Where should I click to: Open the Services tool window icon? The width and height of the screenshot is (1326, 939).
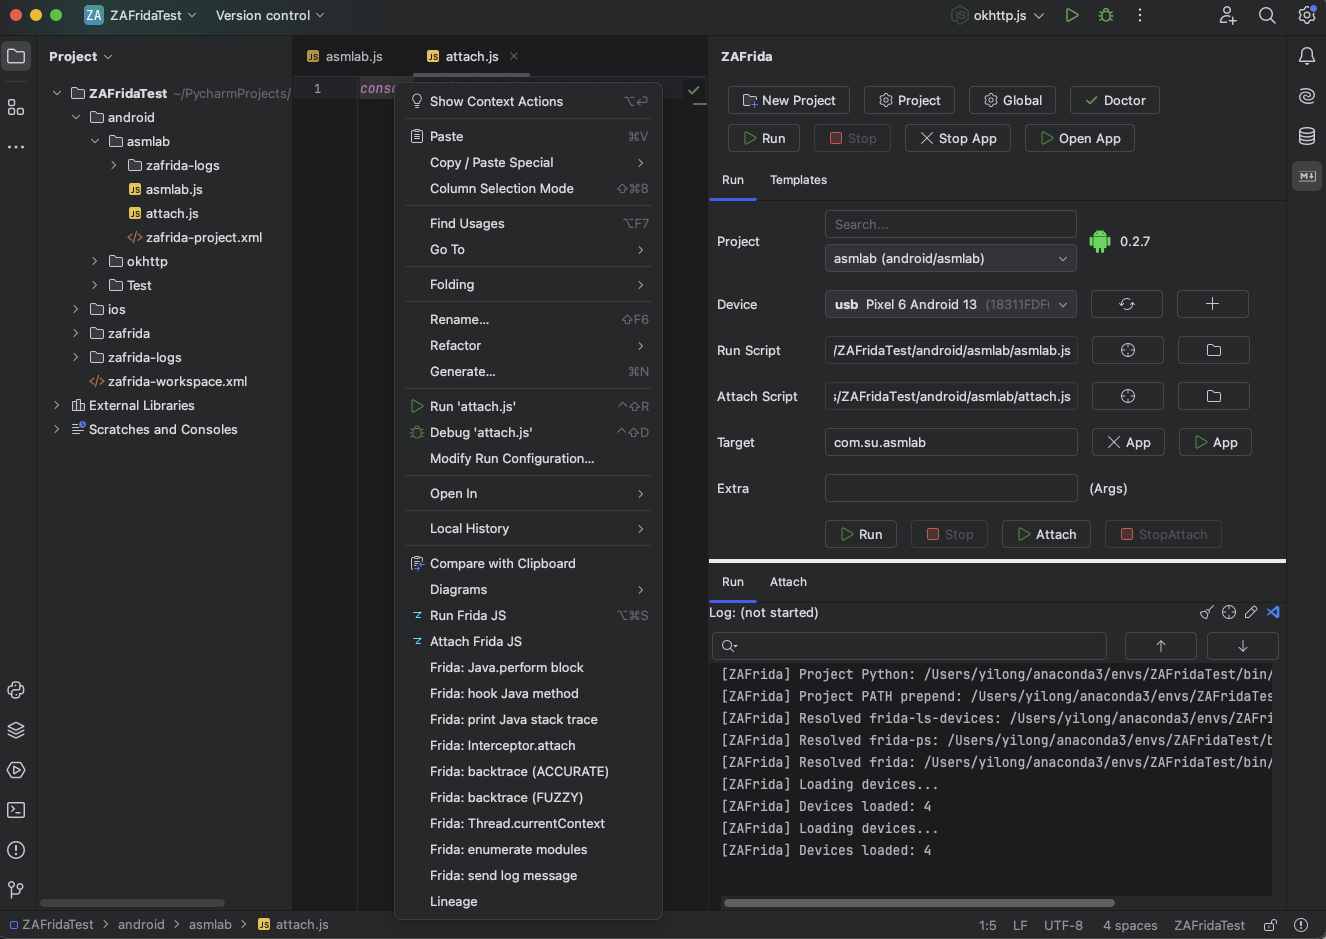tap(16, 770)
